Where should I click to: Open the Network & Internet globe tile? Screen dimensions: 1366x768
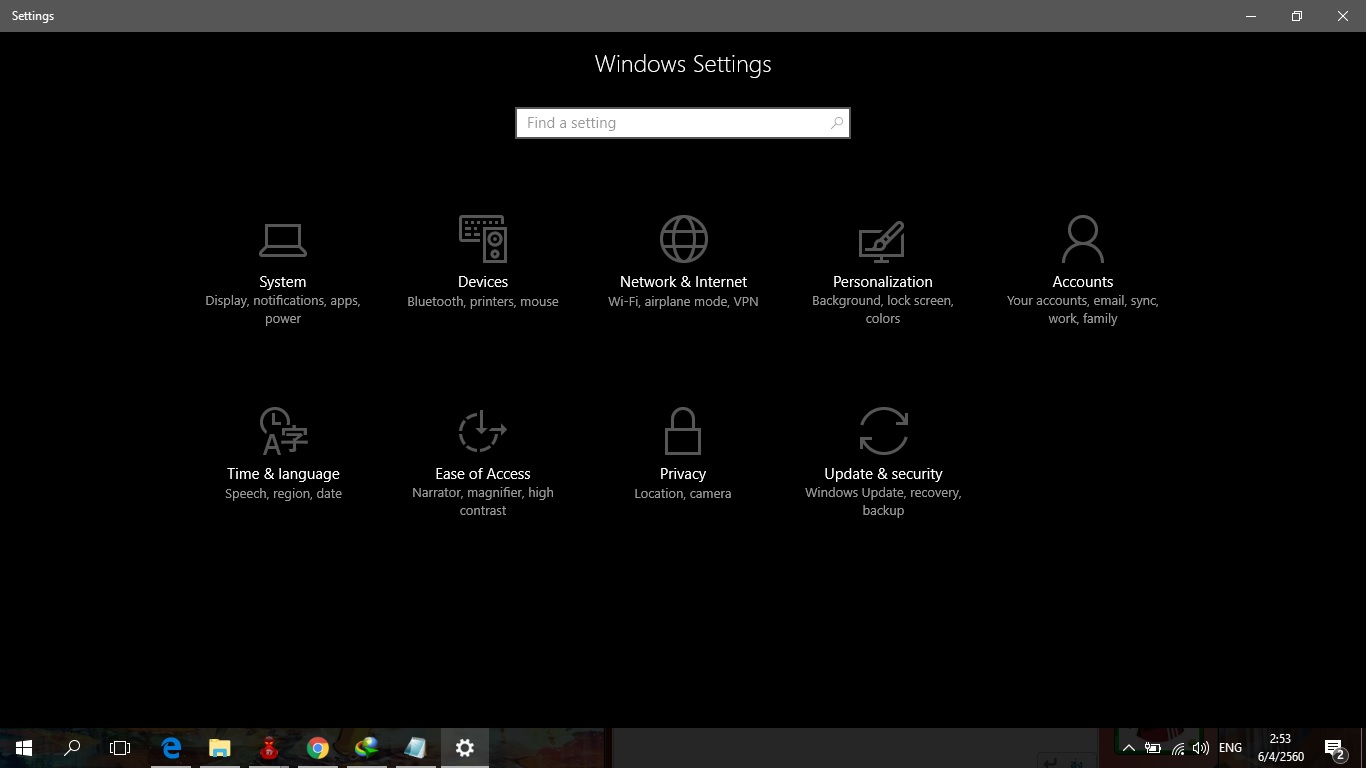click(x=683, y=263)
